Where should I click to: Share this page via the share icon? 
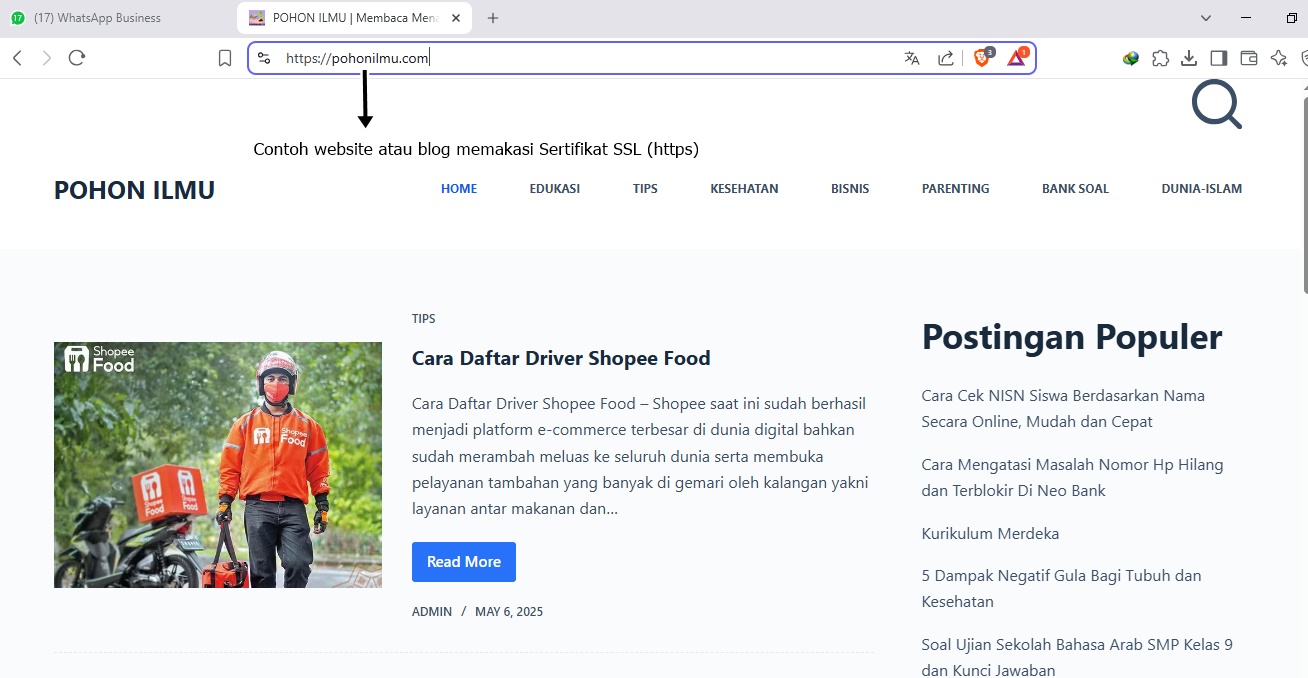[946, 58]
